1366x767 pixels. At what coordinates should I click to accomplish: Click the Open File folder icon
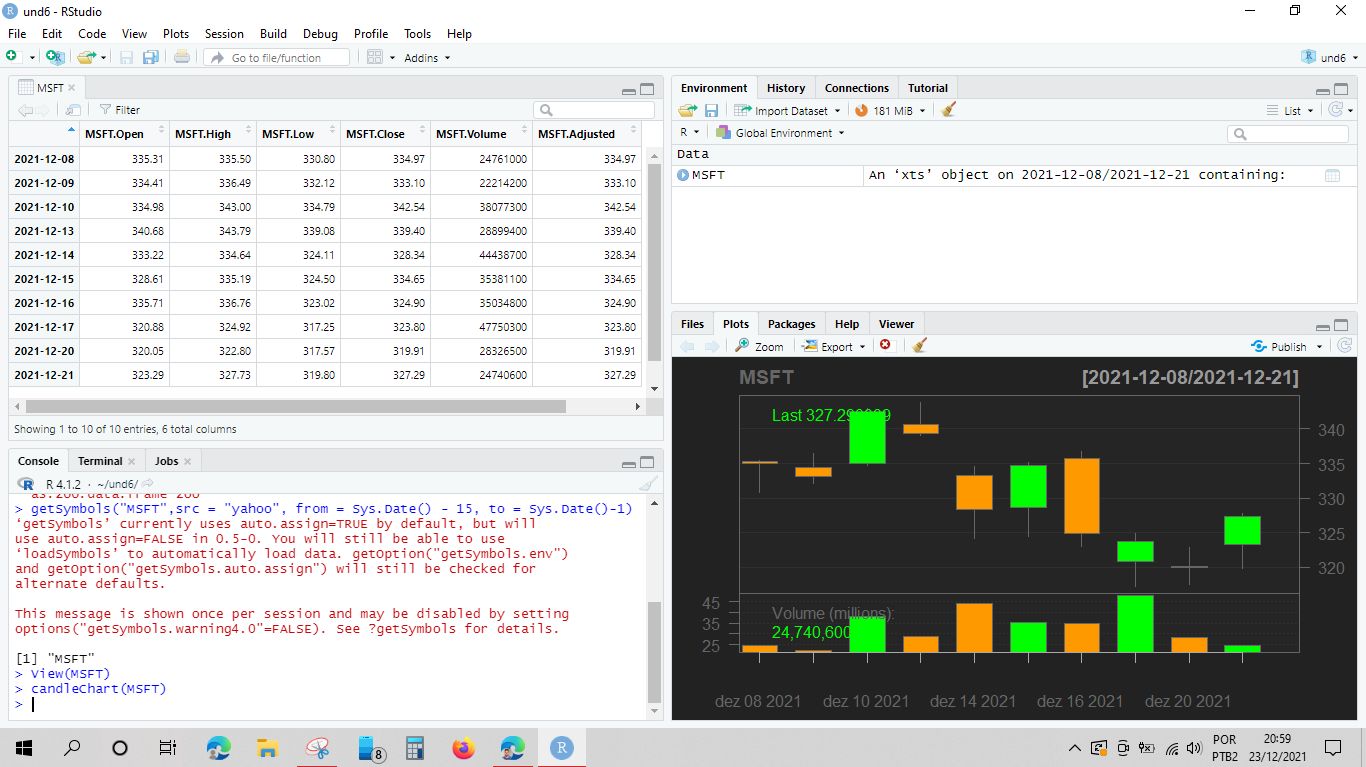pyautogui.click(x=86, y=57)
